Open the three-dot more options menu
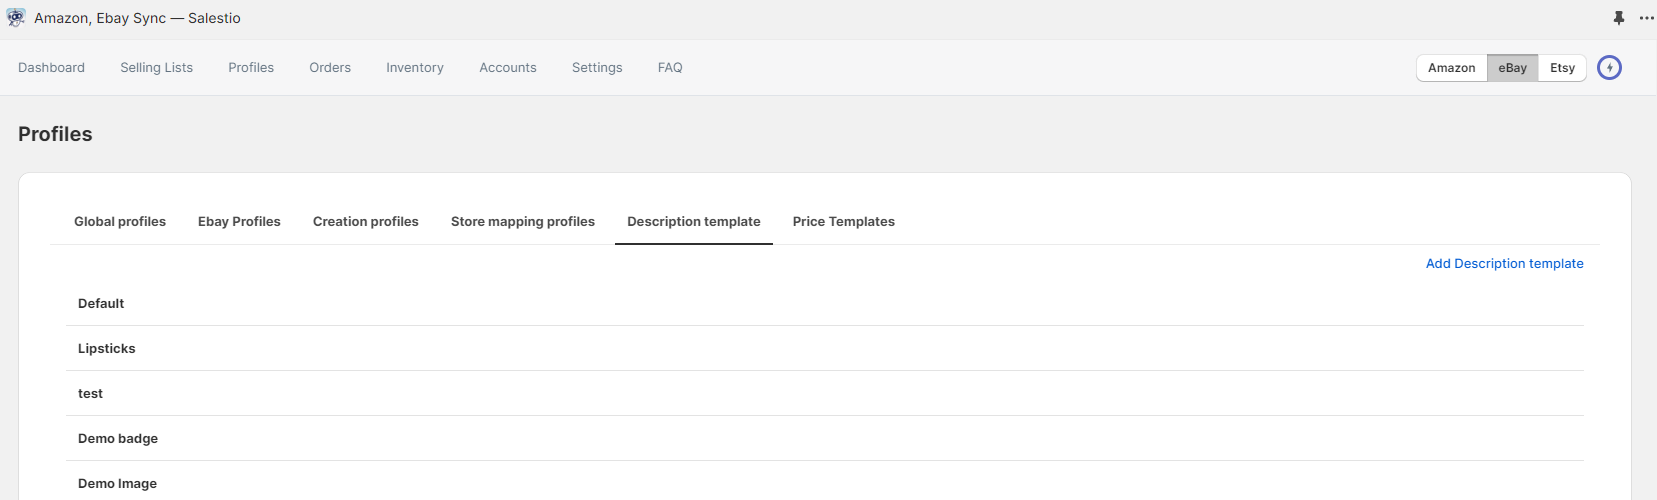This screenshot has height=500, width=1657. pyautogui.click(x=1646, y=18)
